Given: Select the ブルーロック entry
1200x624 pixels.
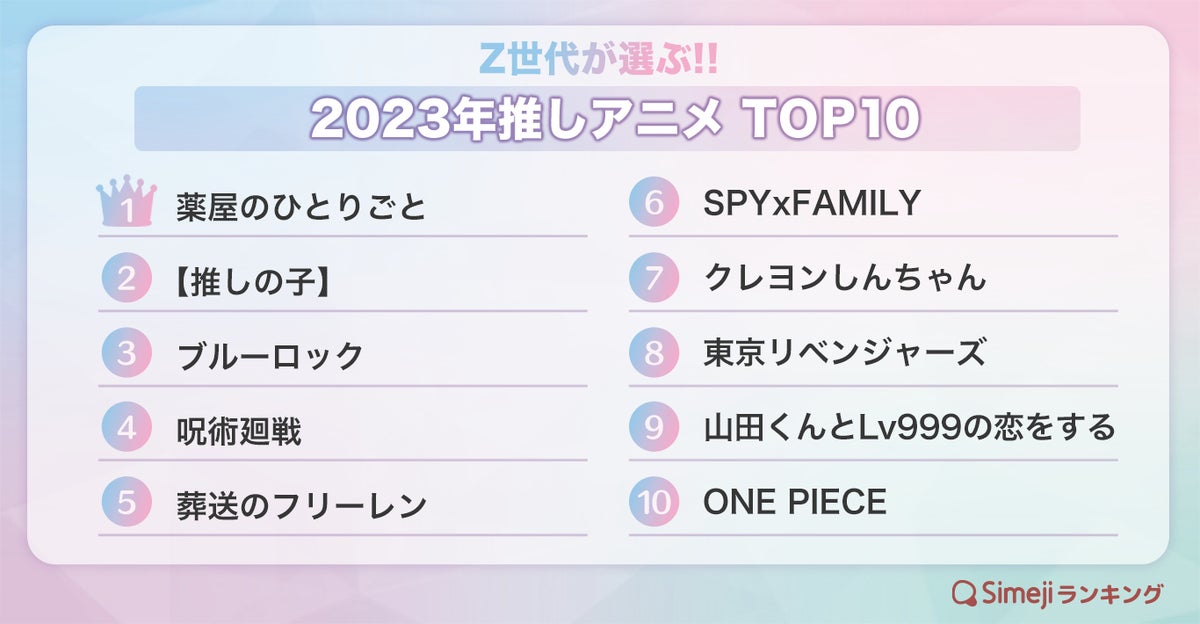Looking at the screenshot, I should pyautogui.click(x=268, y=355).
